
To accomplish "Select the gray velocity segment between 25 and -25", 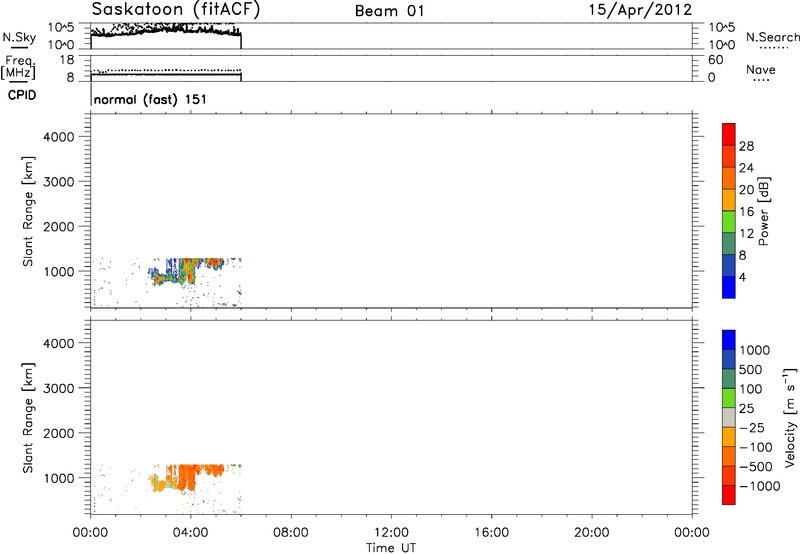I will tap(729, 418).
